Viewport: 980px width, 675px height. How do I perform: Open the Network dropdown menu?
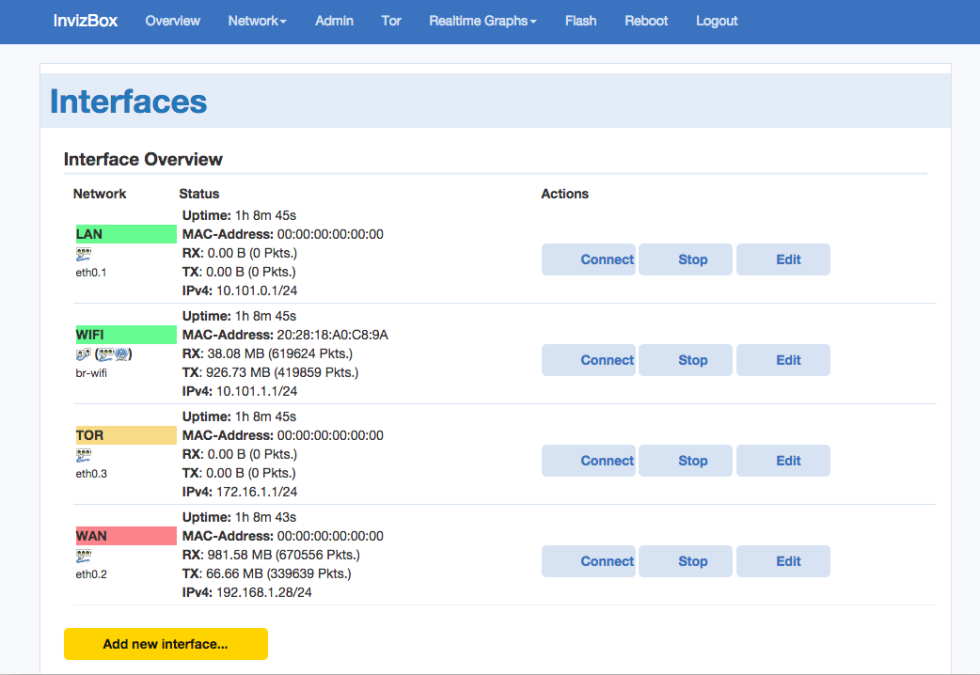[x=257, y=20]
